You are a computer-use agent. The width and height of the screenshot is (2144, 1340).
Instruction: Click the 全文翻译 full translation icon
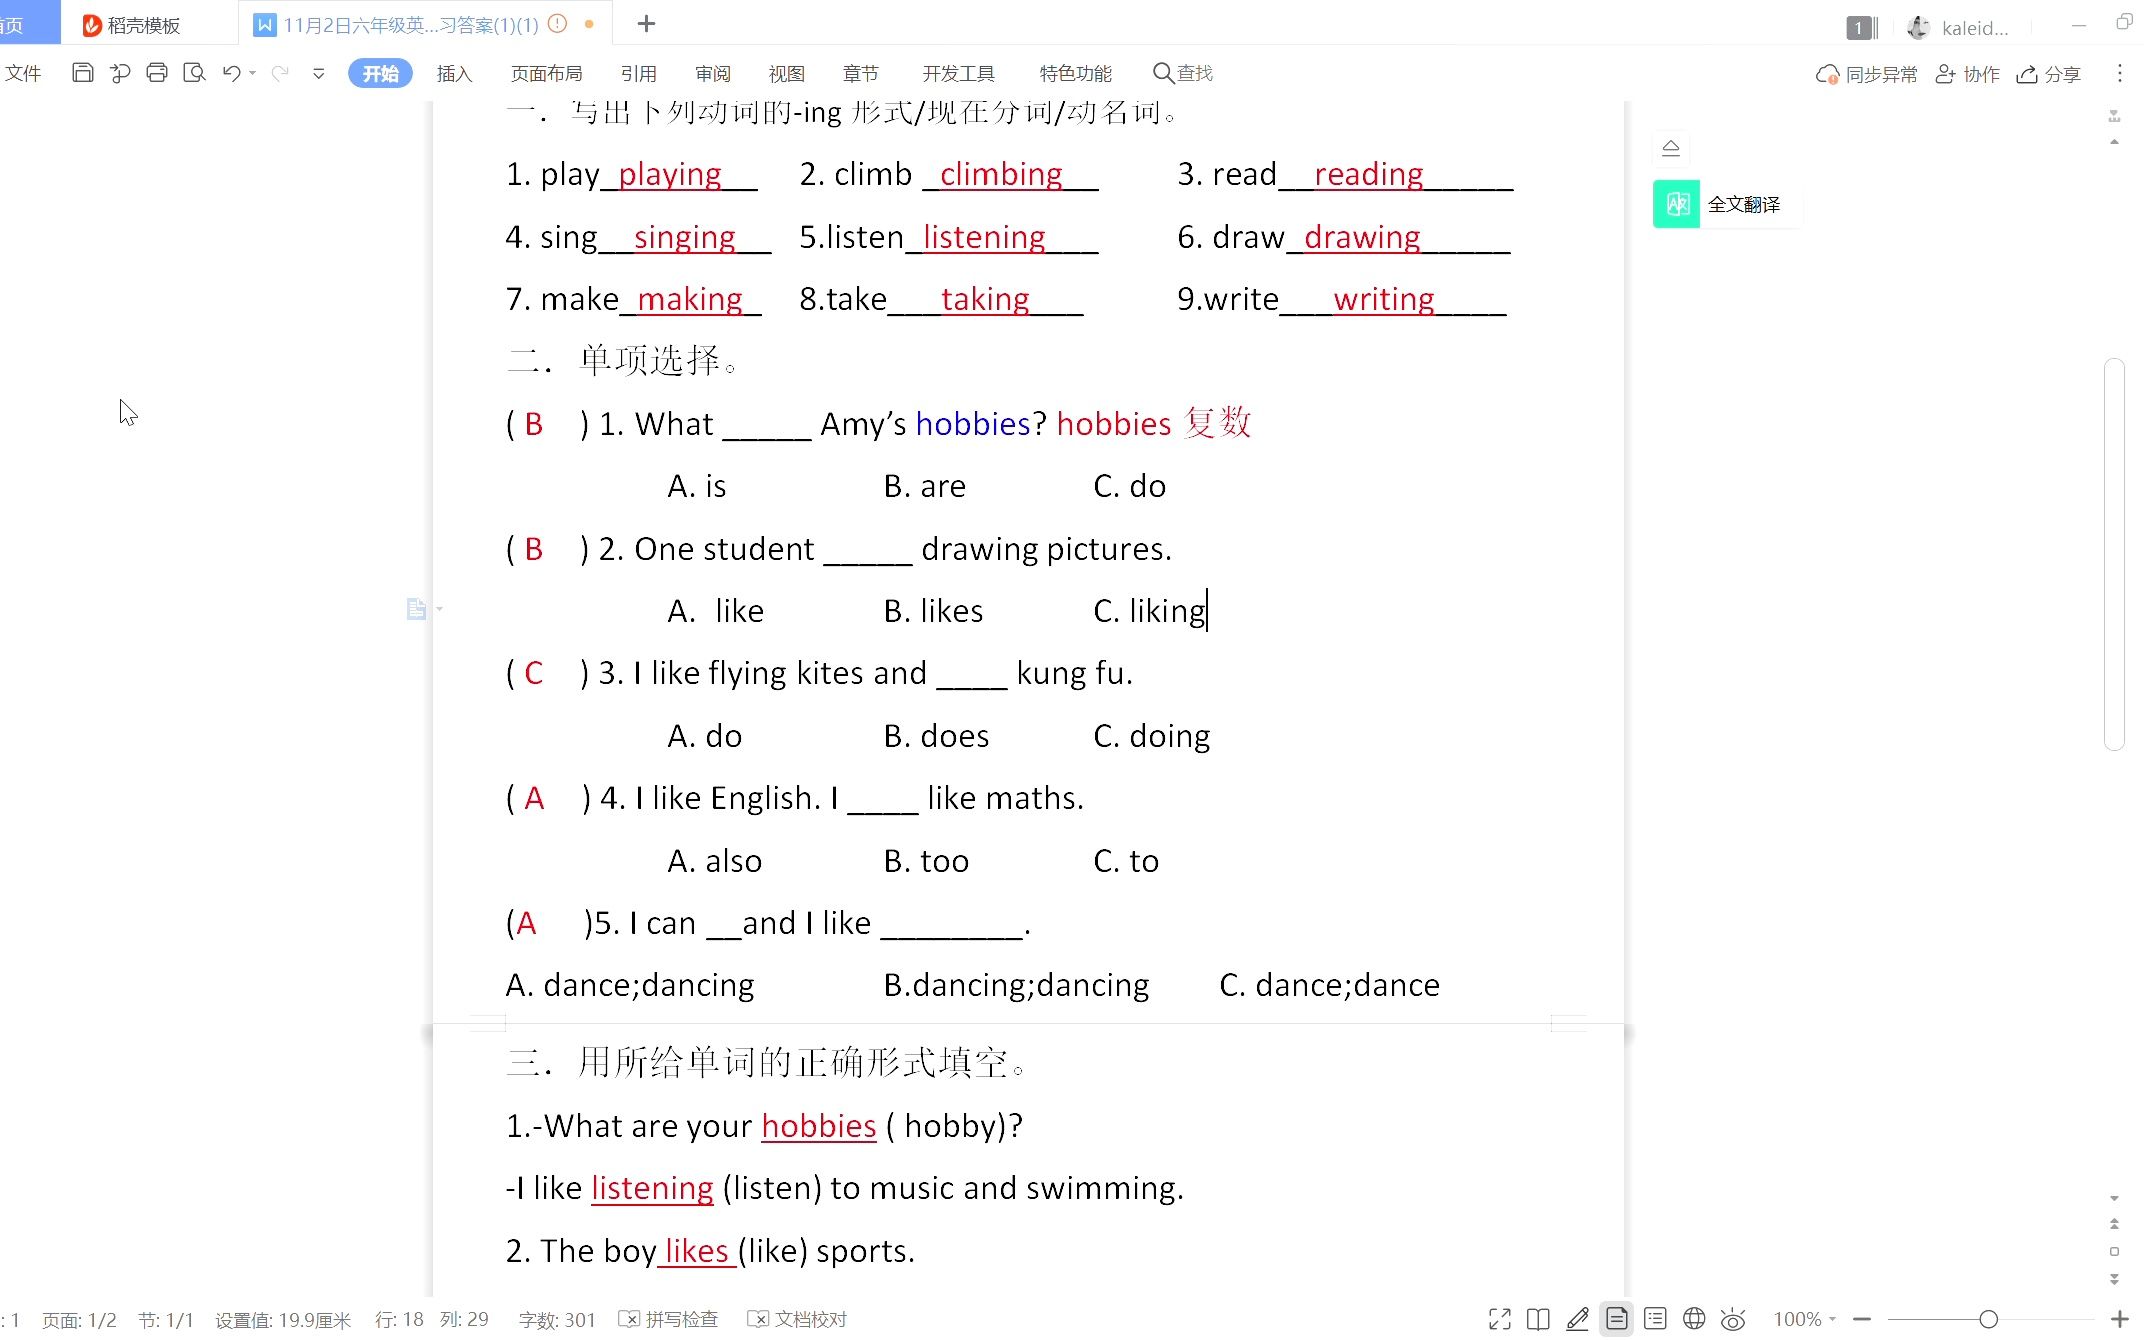point(1676,202)
